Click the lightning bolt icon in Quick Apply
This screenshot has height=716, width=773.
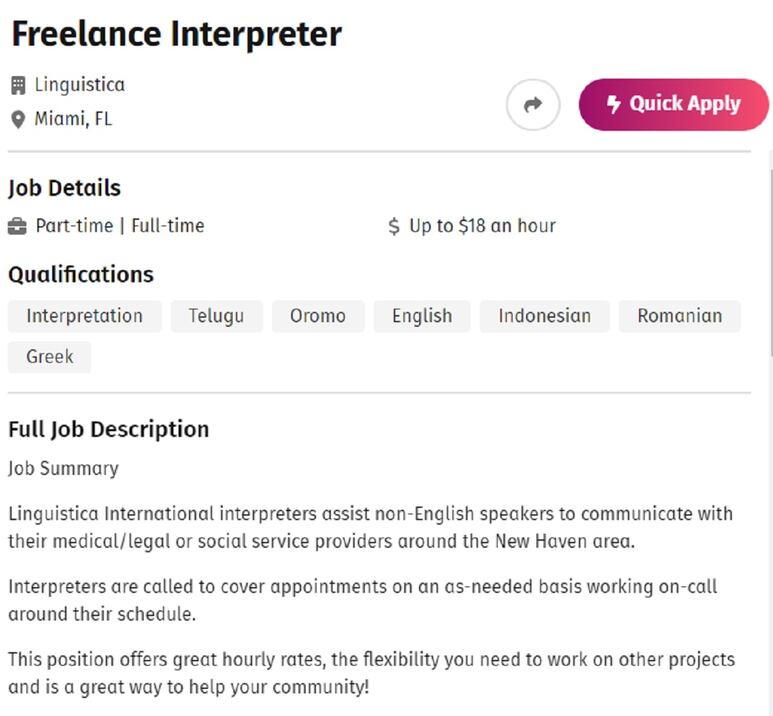(613, 104)
